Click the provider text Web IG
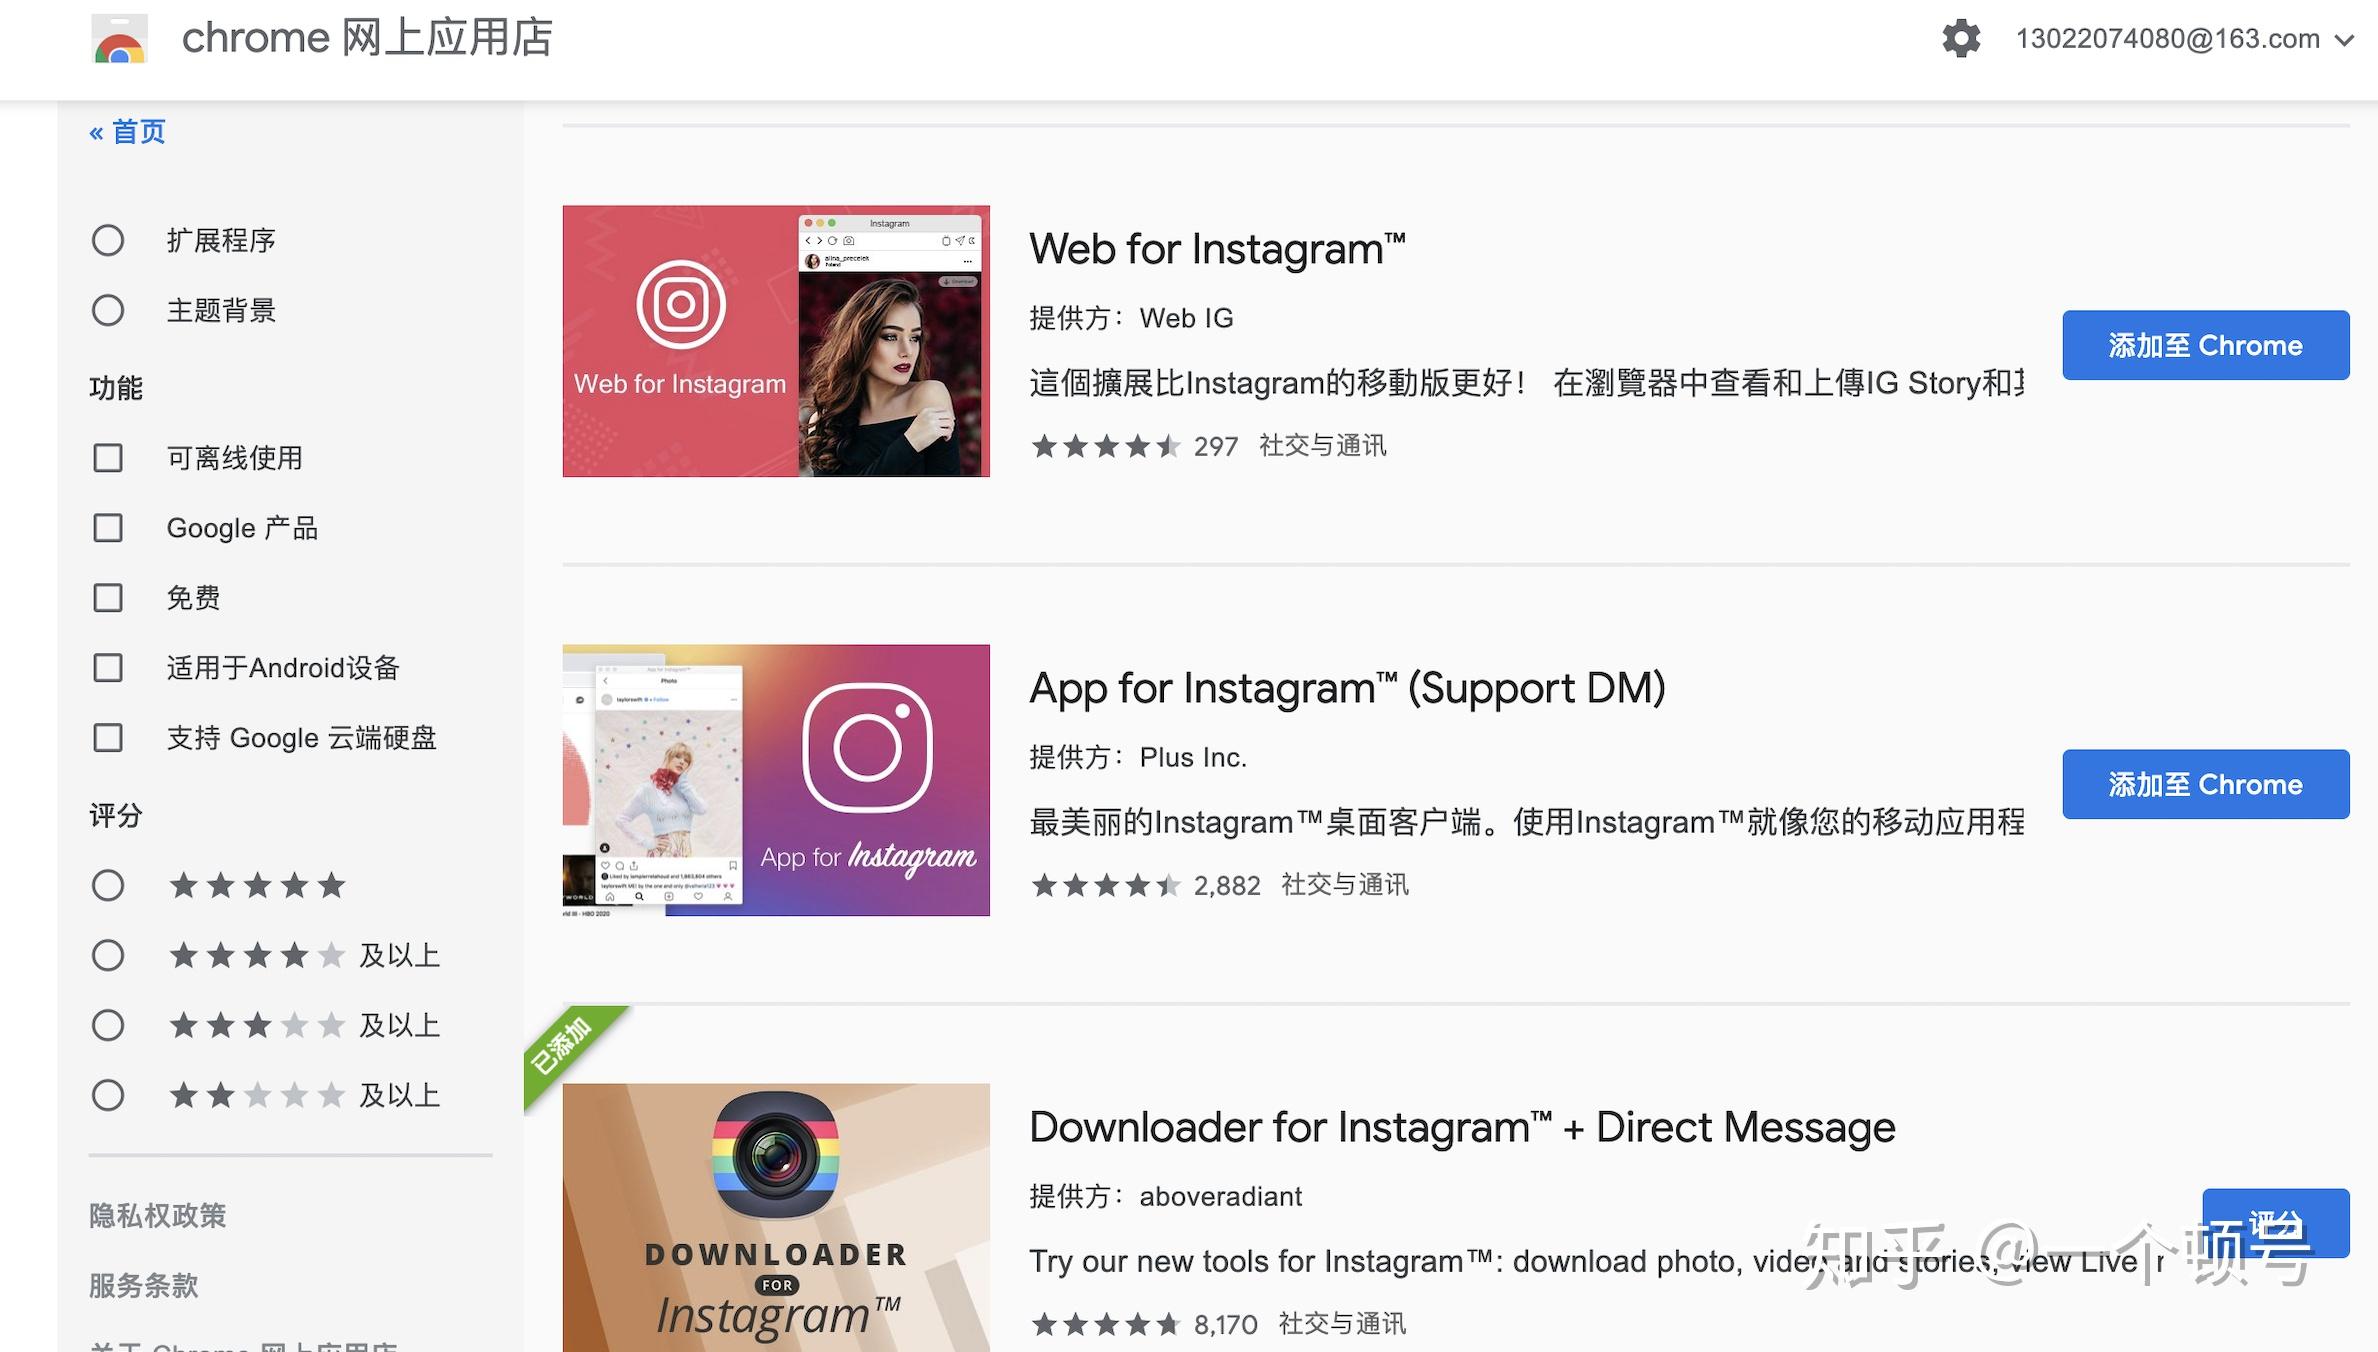 point(1186,318)
